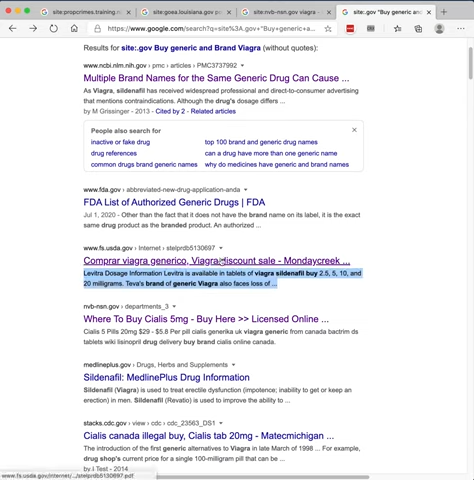Search 'drug references' suggestion
The width and height of the screenshot is (474, 480).
pos(114,153)
